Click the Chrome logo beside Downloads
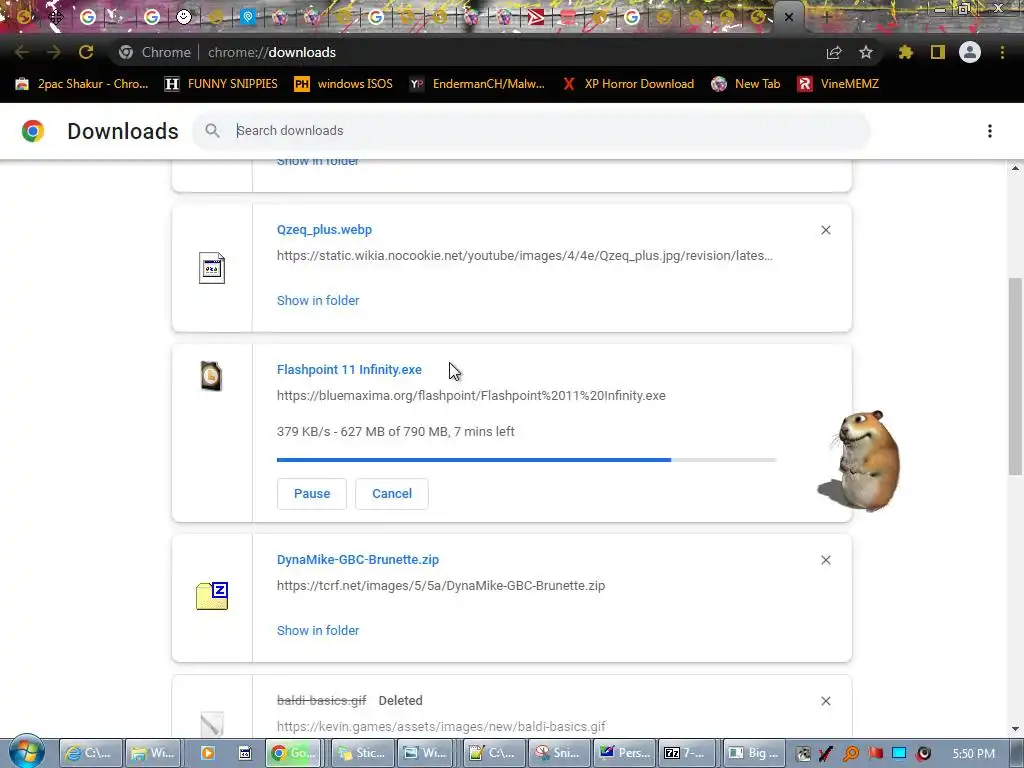1024x768 pixels. (x=33, y=131)
